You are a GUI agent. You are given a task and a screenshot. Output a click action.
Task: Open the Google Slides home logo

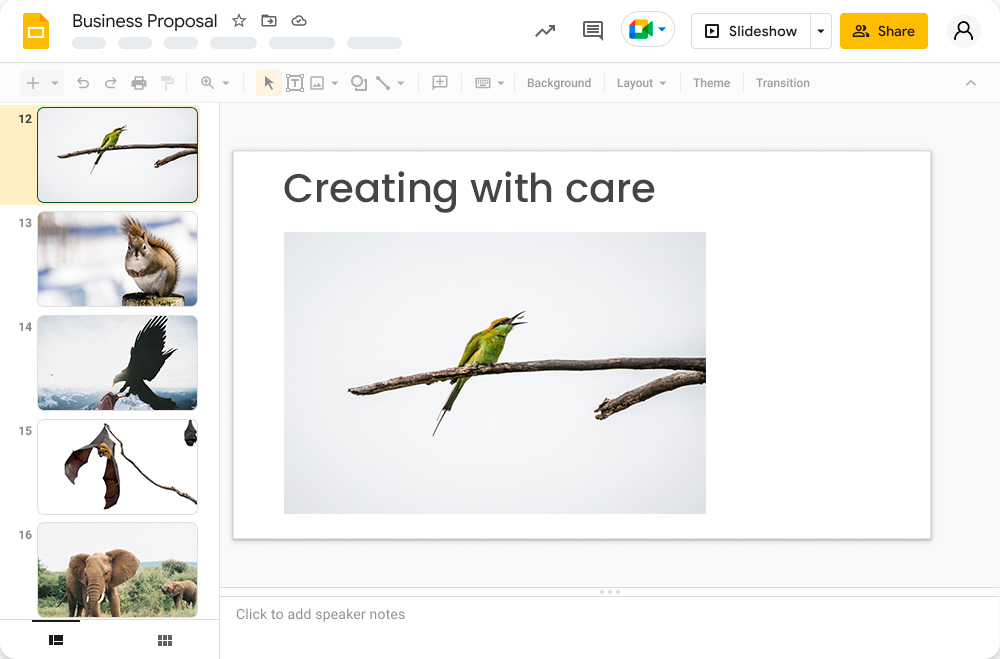36,31
